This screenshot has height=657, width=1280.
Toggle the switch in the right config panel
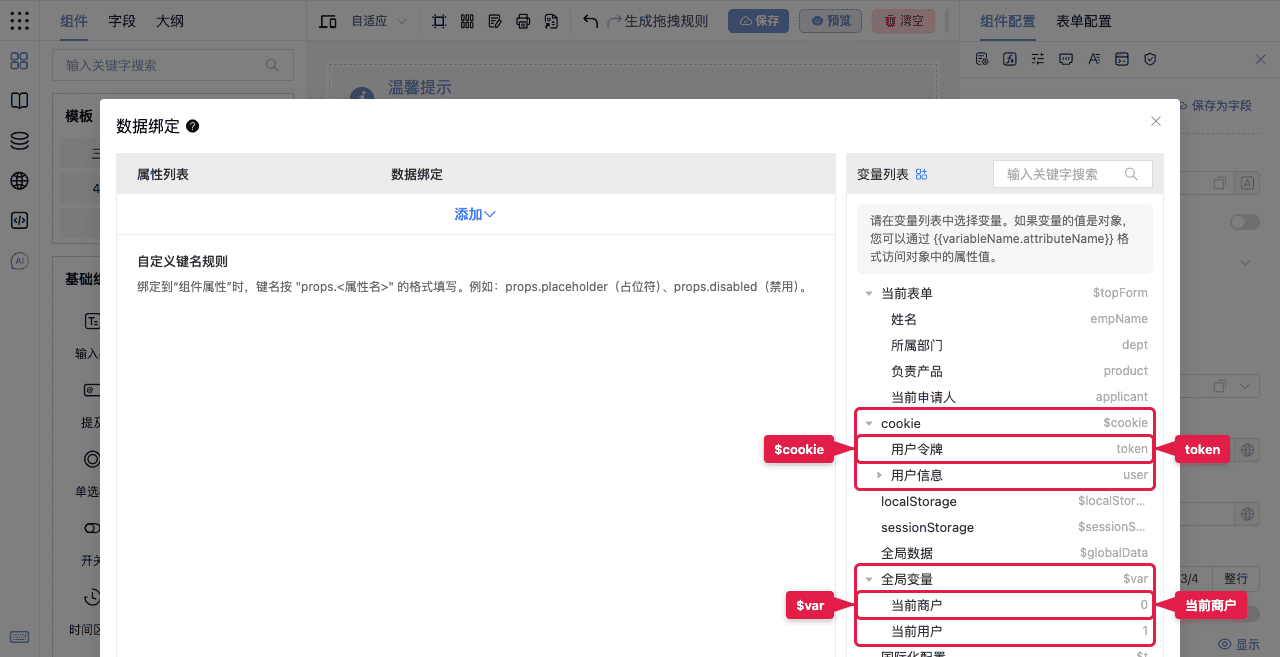tap(1245, 222)
